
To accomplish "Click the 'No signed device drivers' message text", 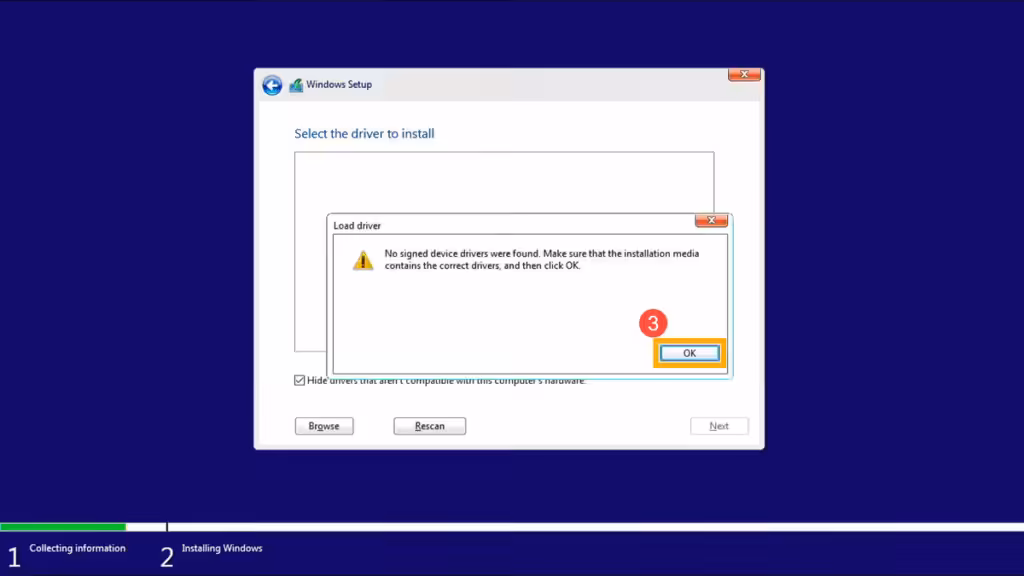I will click(541, 259).
